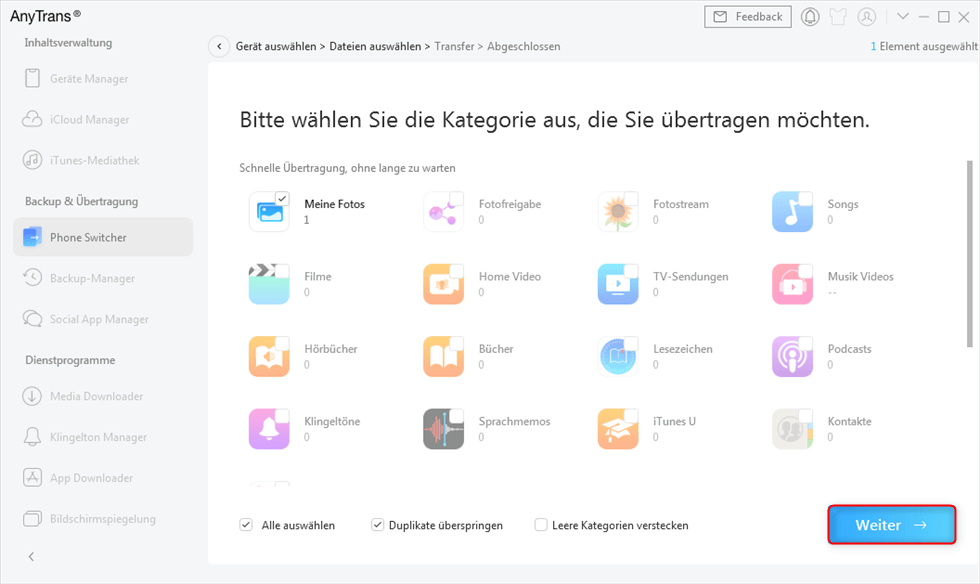Toggle Duplikate überspringen checkbox
This screenshot has width=980, height=584.
coord(377,525)
